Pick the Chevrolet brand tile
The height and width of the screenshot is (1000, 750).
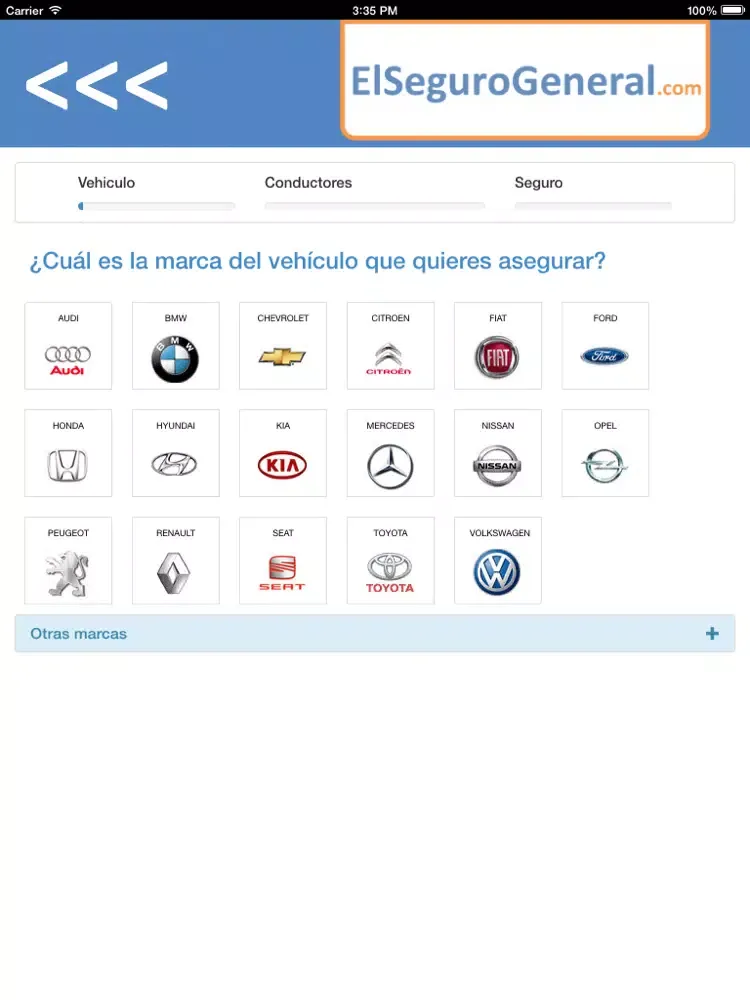(283, 346)
